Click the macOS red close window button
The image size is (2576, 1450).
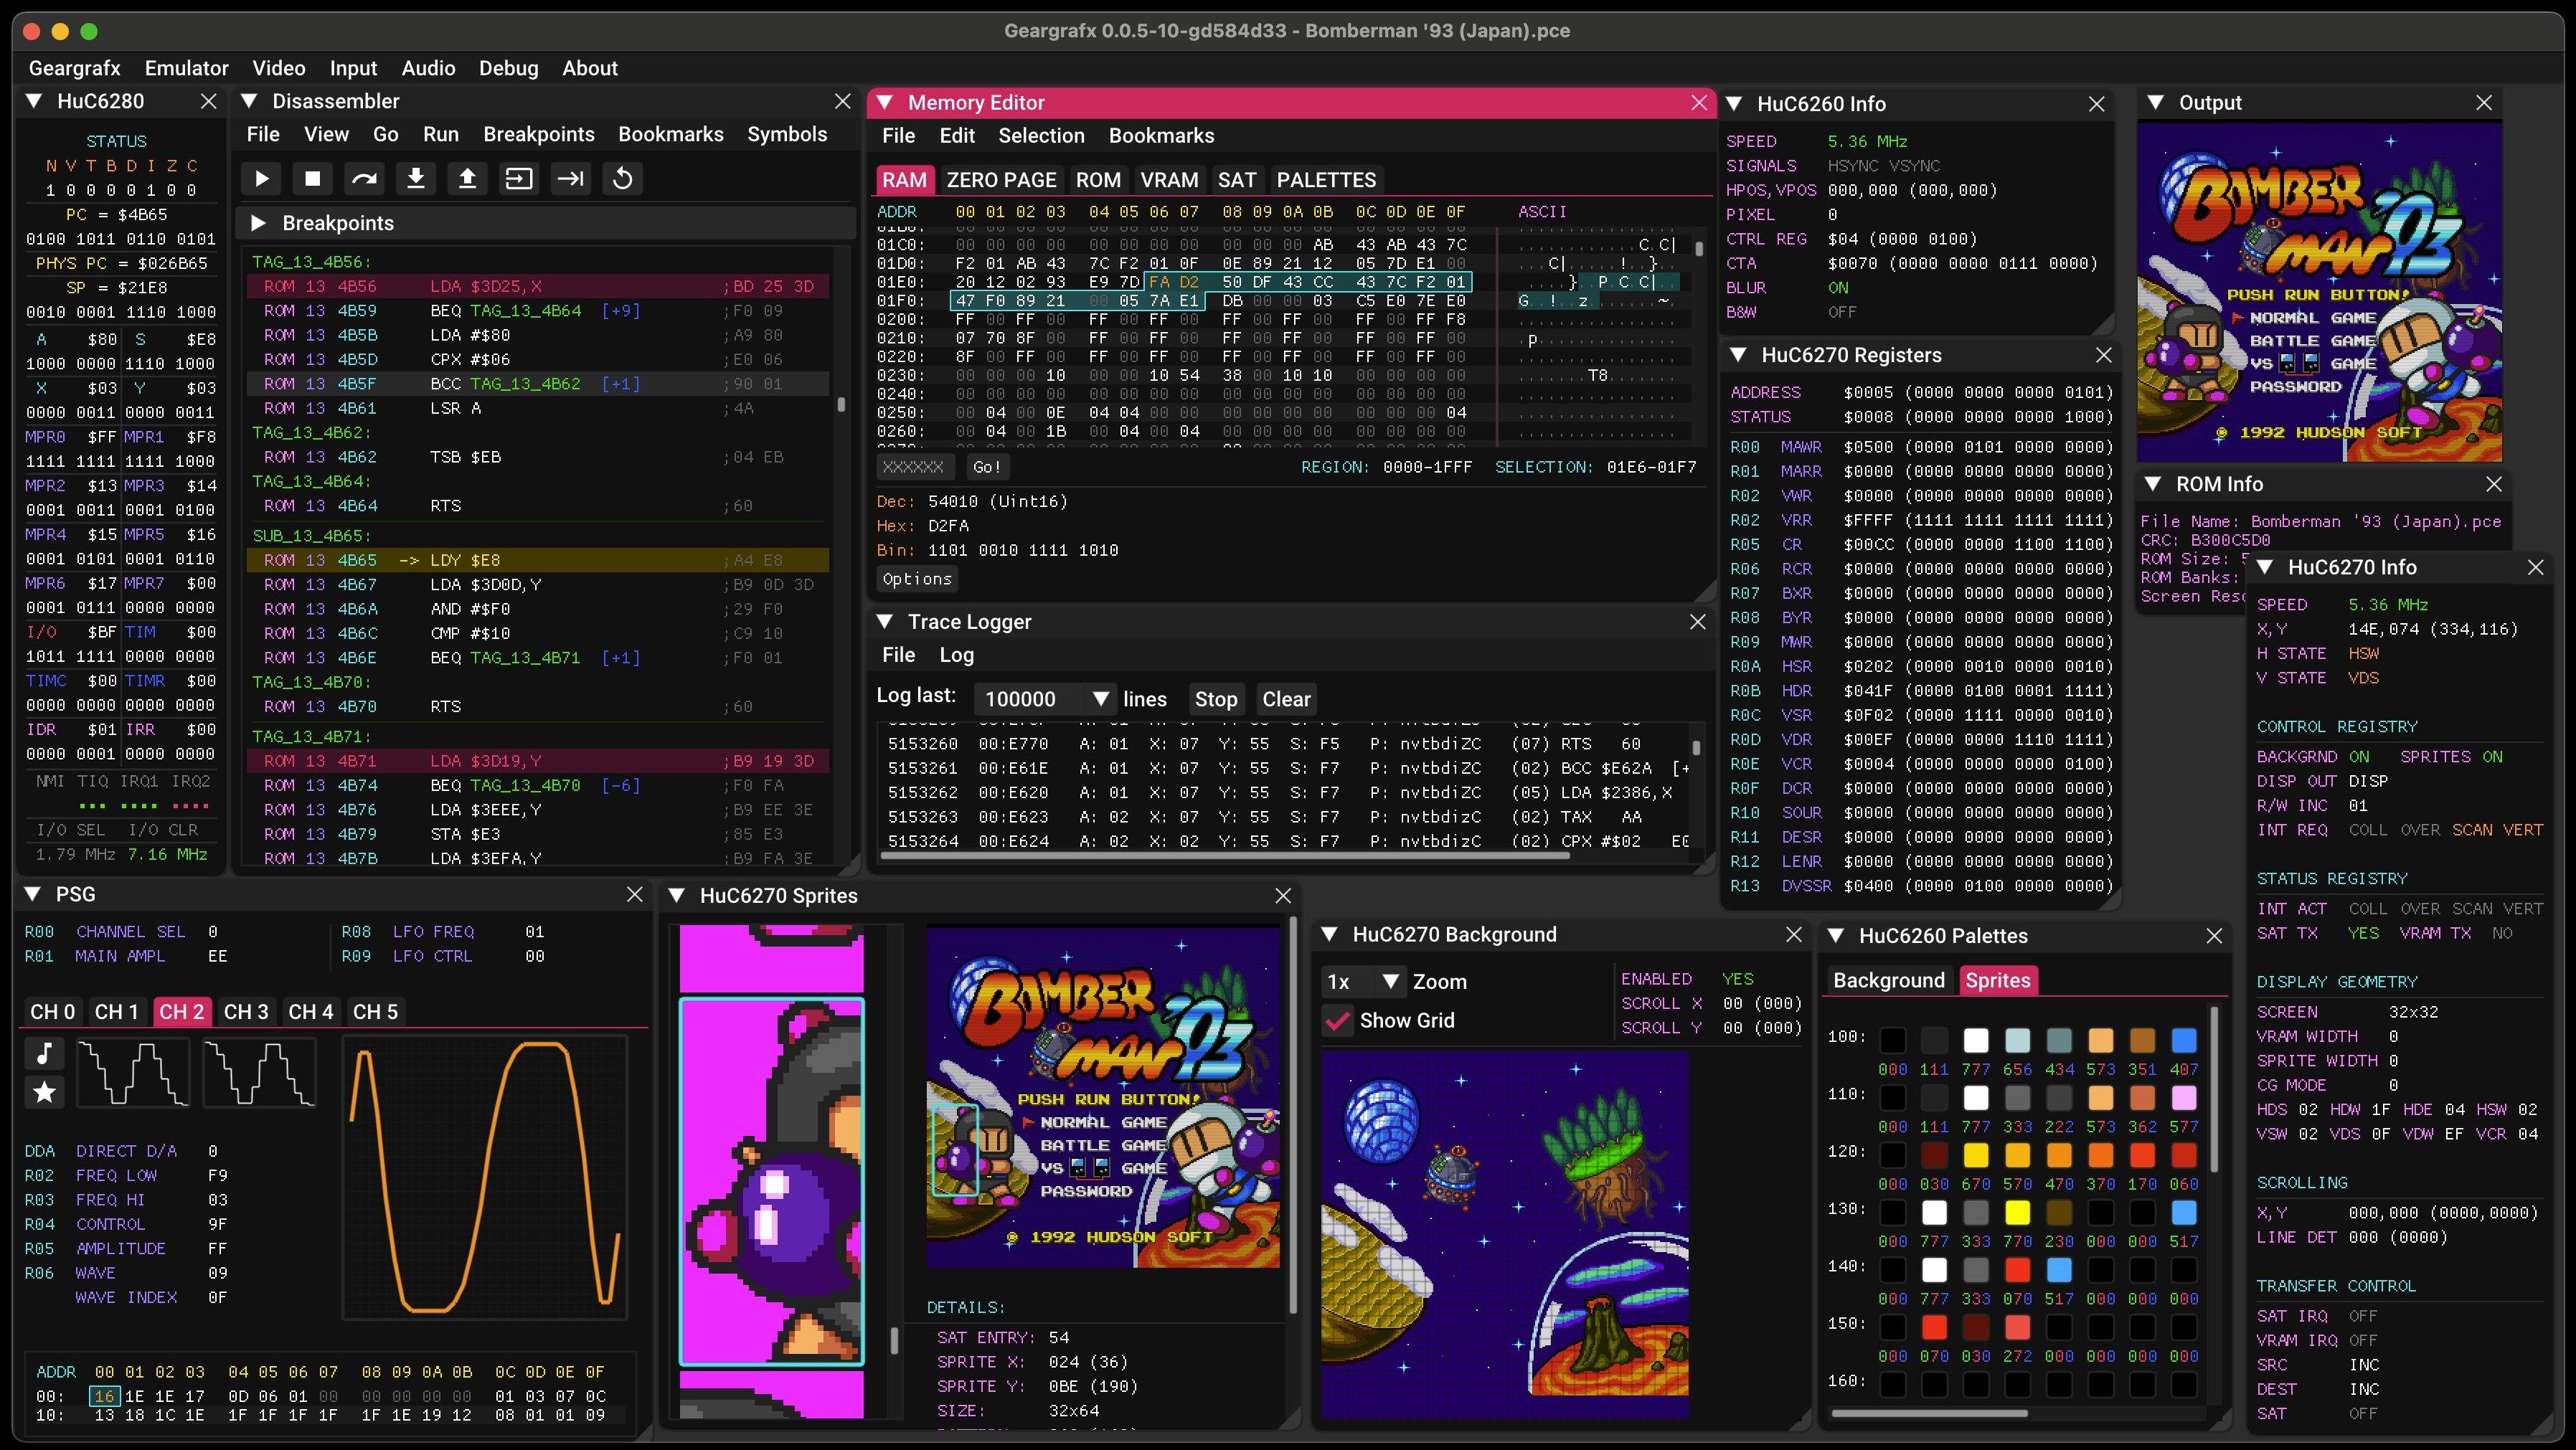[31, 31]
